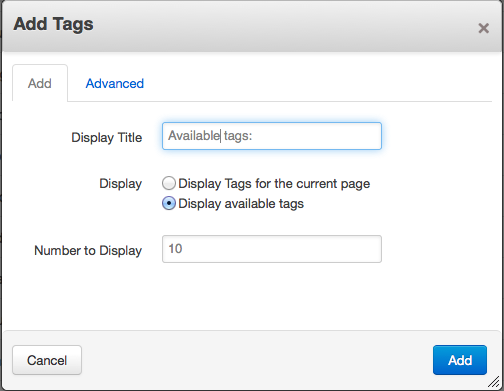This screenshot has width=504, height=391.
Task: Choose Display available tags radio option
Action: coord(169,203)
